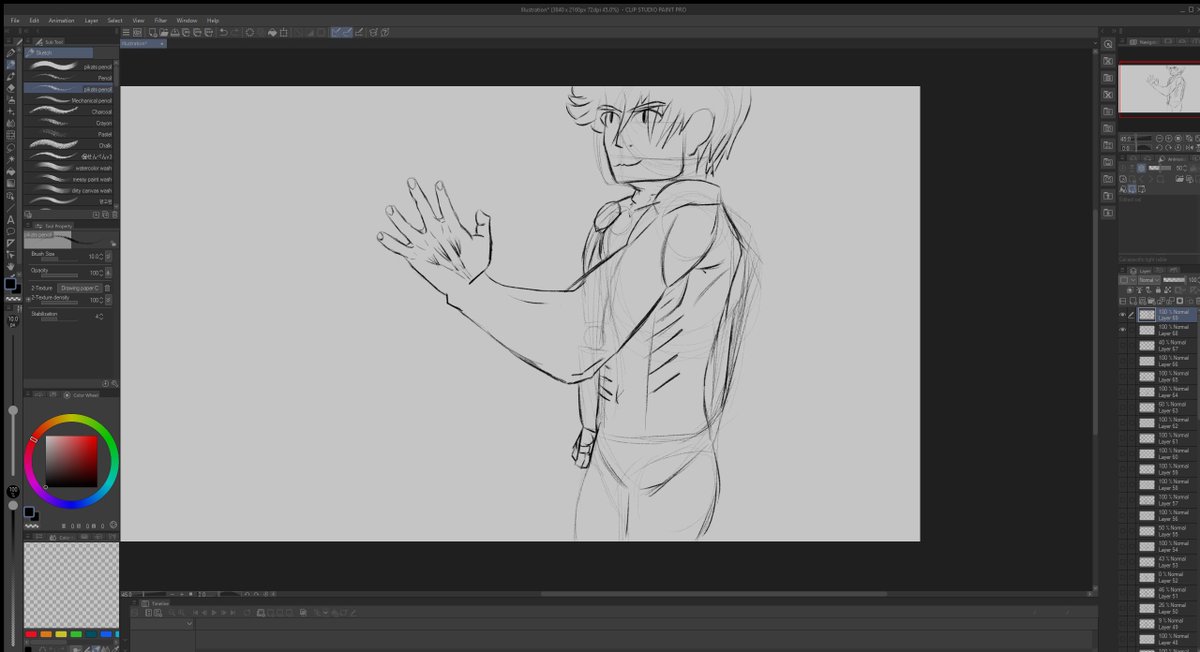The width and height of the screenshot is (1200, 652).
Task: Click the magnifier icon in the right dock
Action: click(x=1108, y=44)
